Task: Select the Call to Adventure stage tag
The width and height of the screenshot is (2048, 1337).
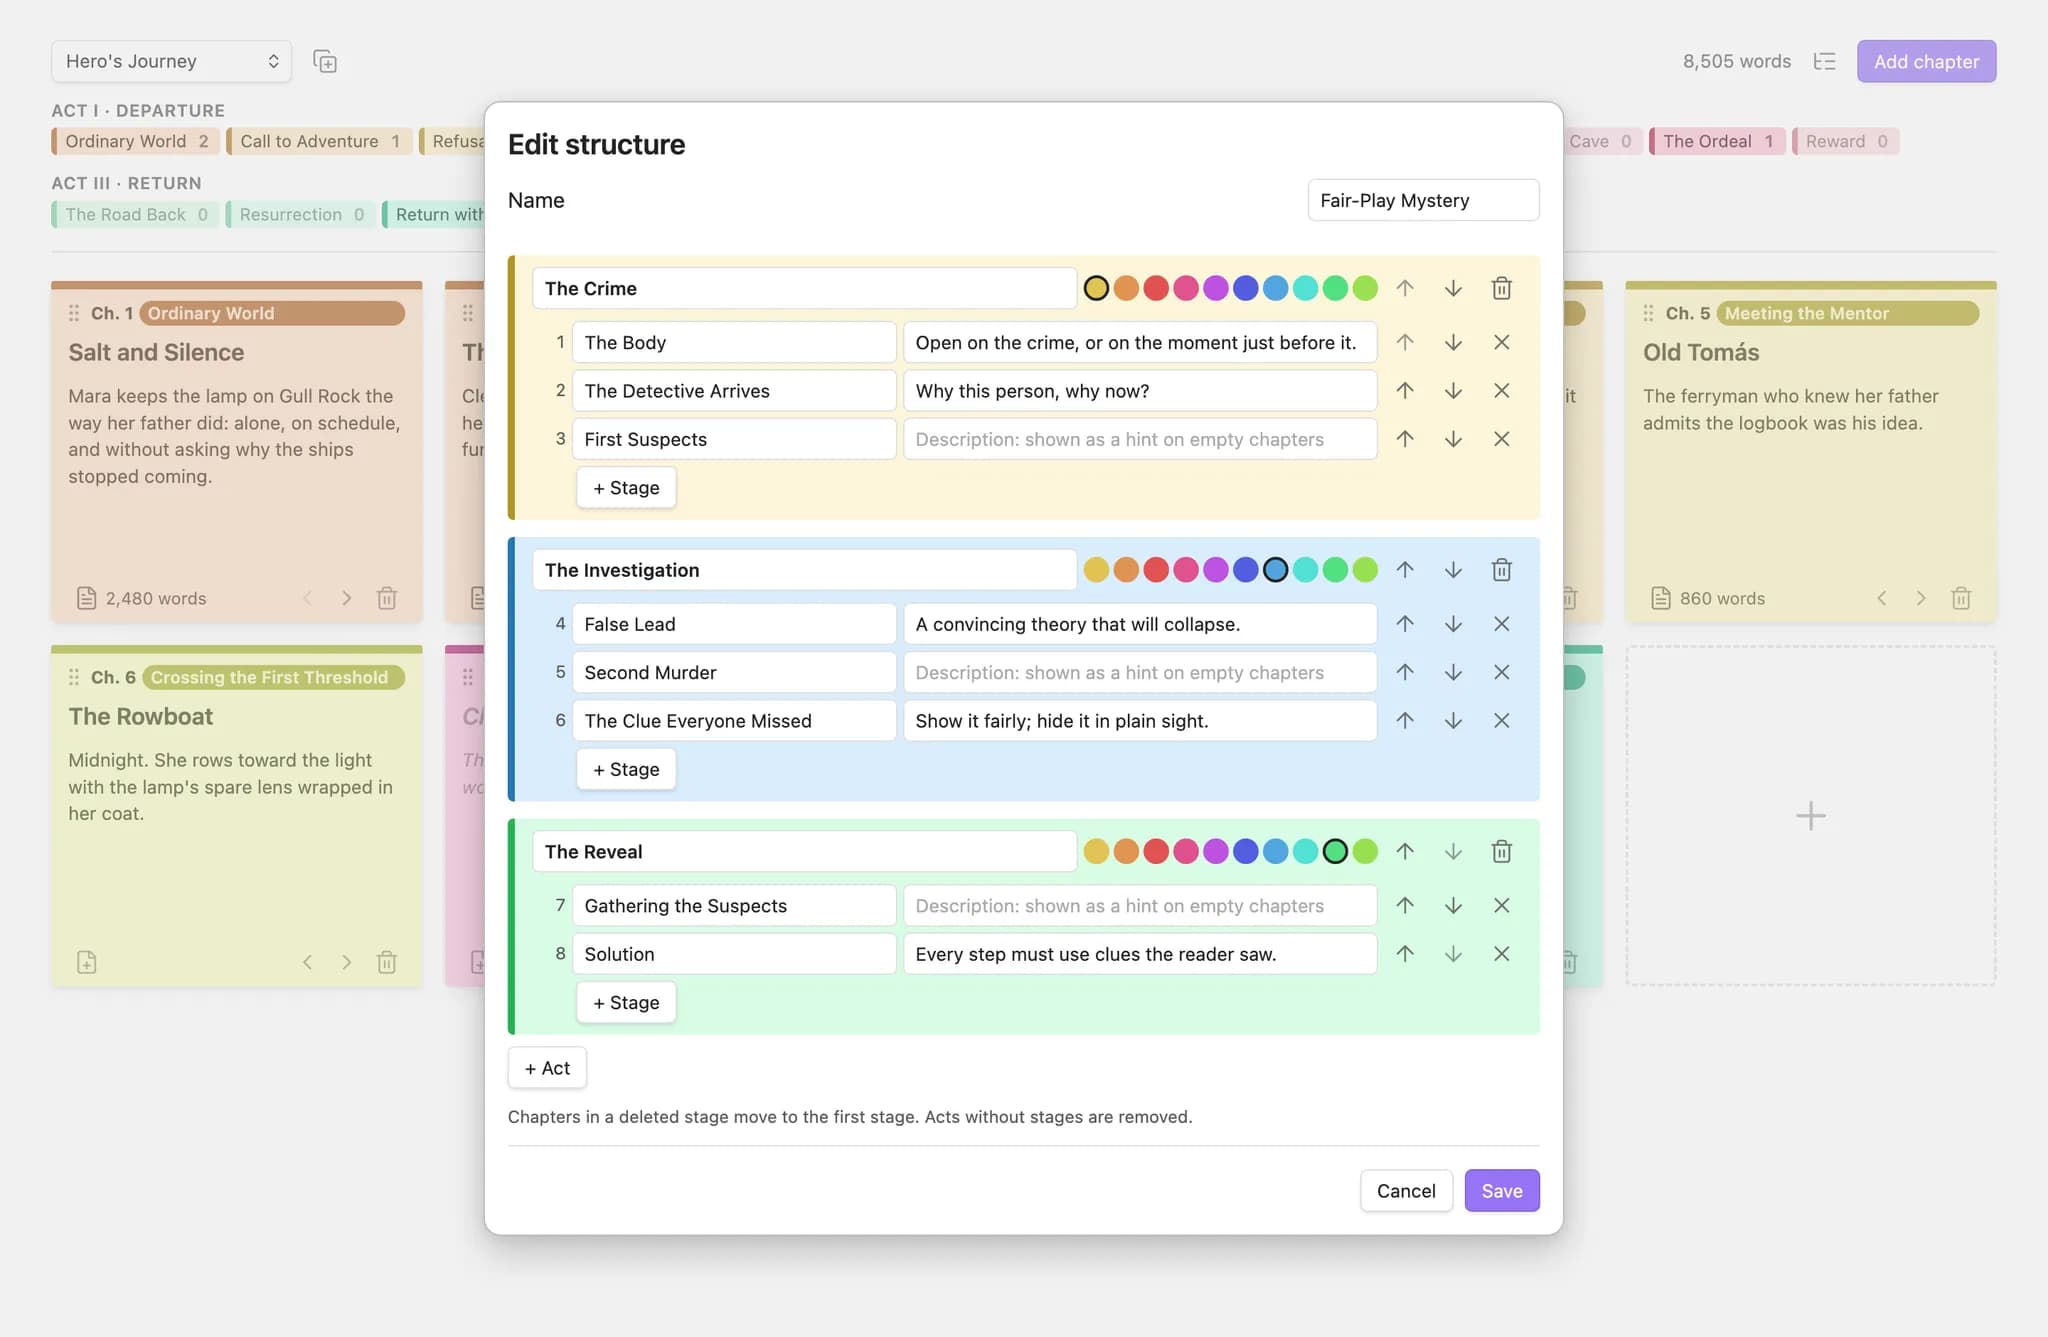Action: point(319,141)
